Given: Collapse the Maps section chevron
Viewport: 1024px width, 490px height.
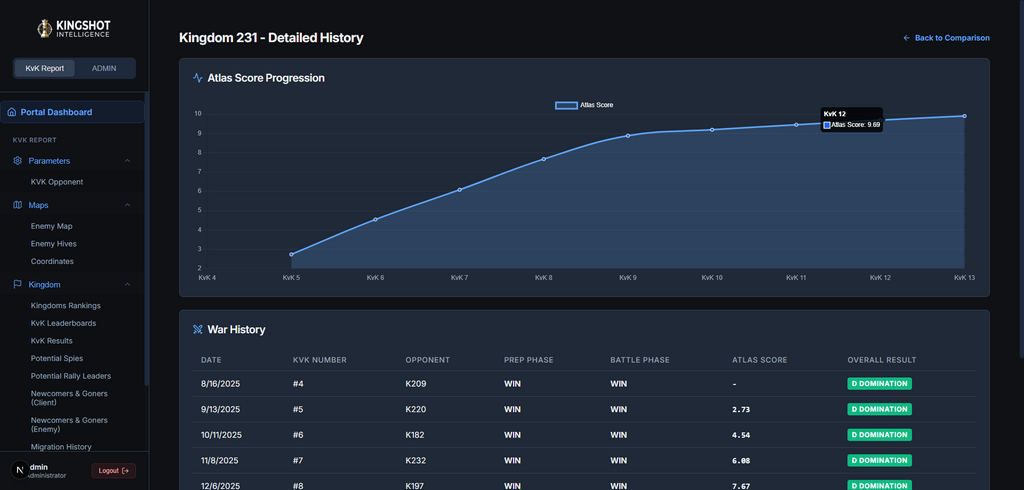Looking at the screenshot, I should [x=127, y=205].
